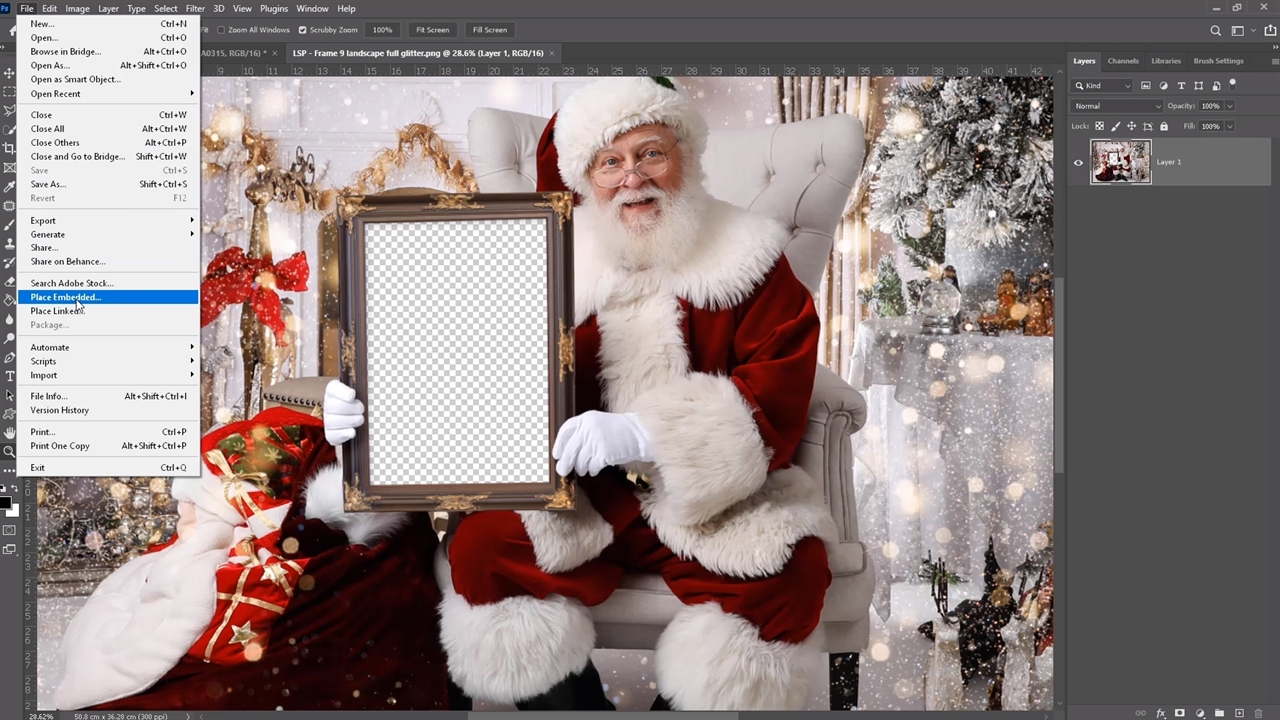
Task: Create a new layer icon
Action: click(1239, 713)
